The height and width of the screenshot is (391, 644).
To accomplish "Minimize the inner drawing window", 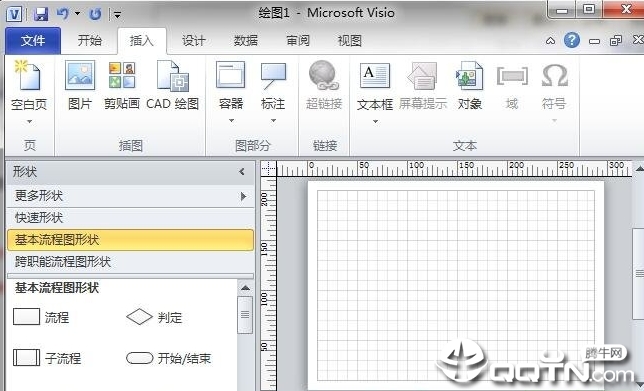I will click(594, 41).
